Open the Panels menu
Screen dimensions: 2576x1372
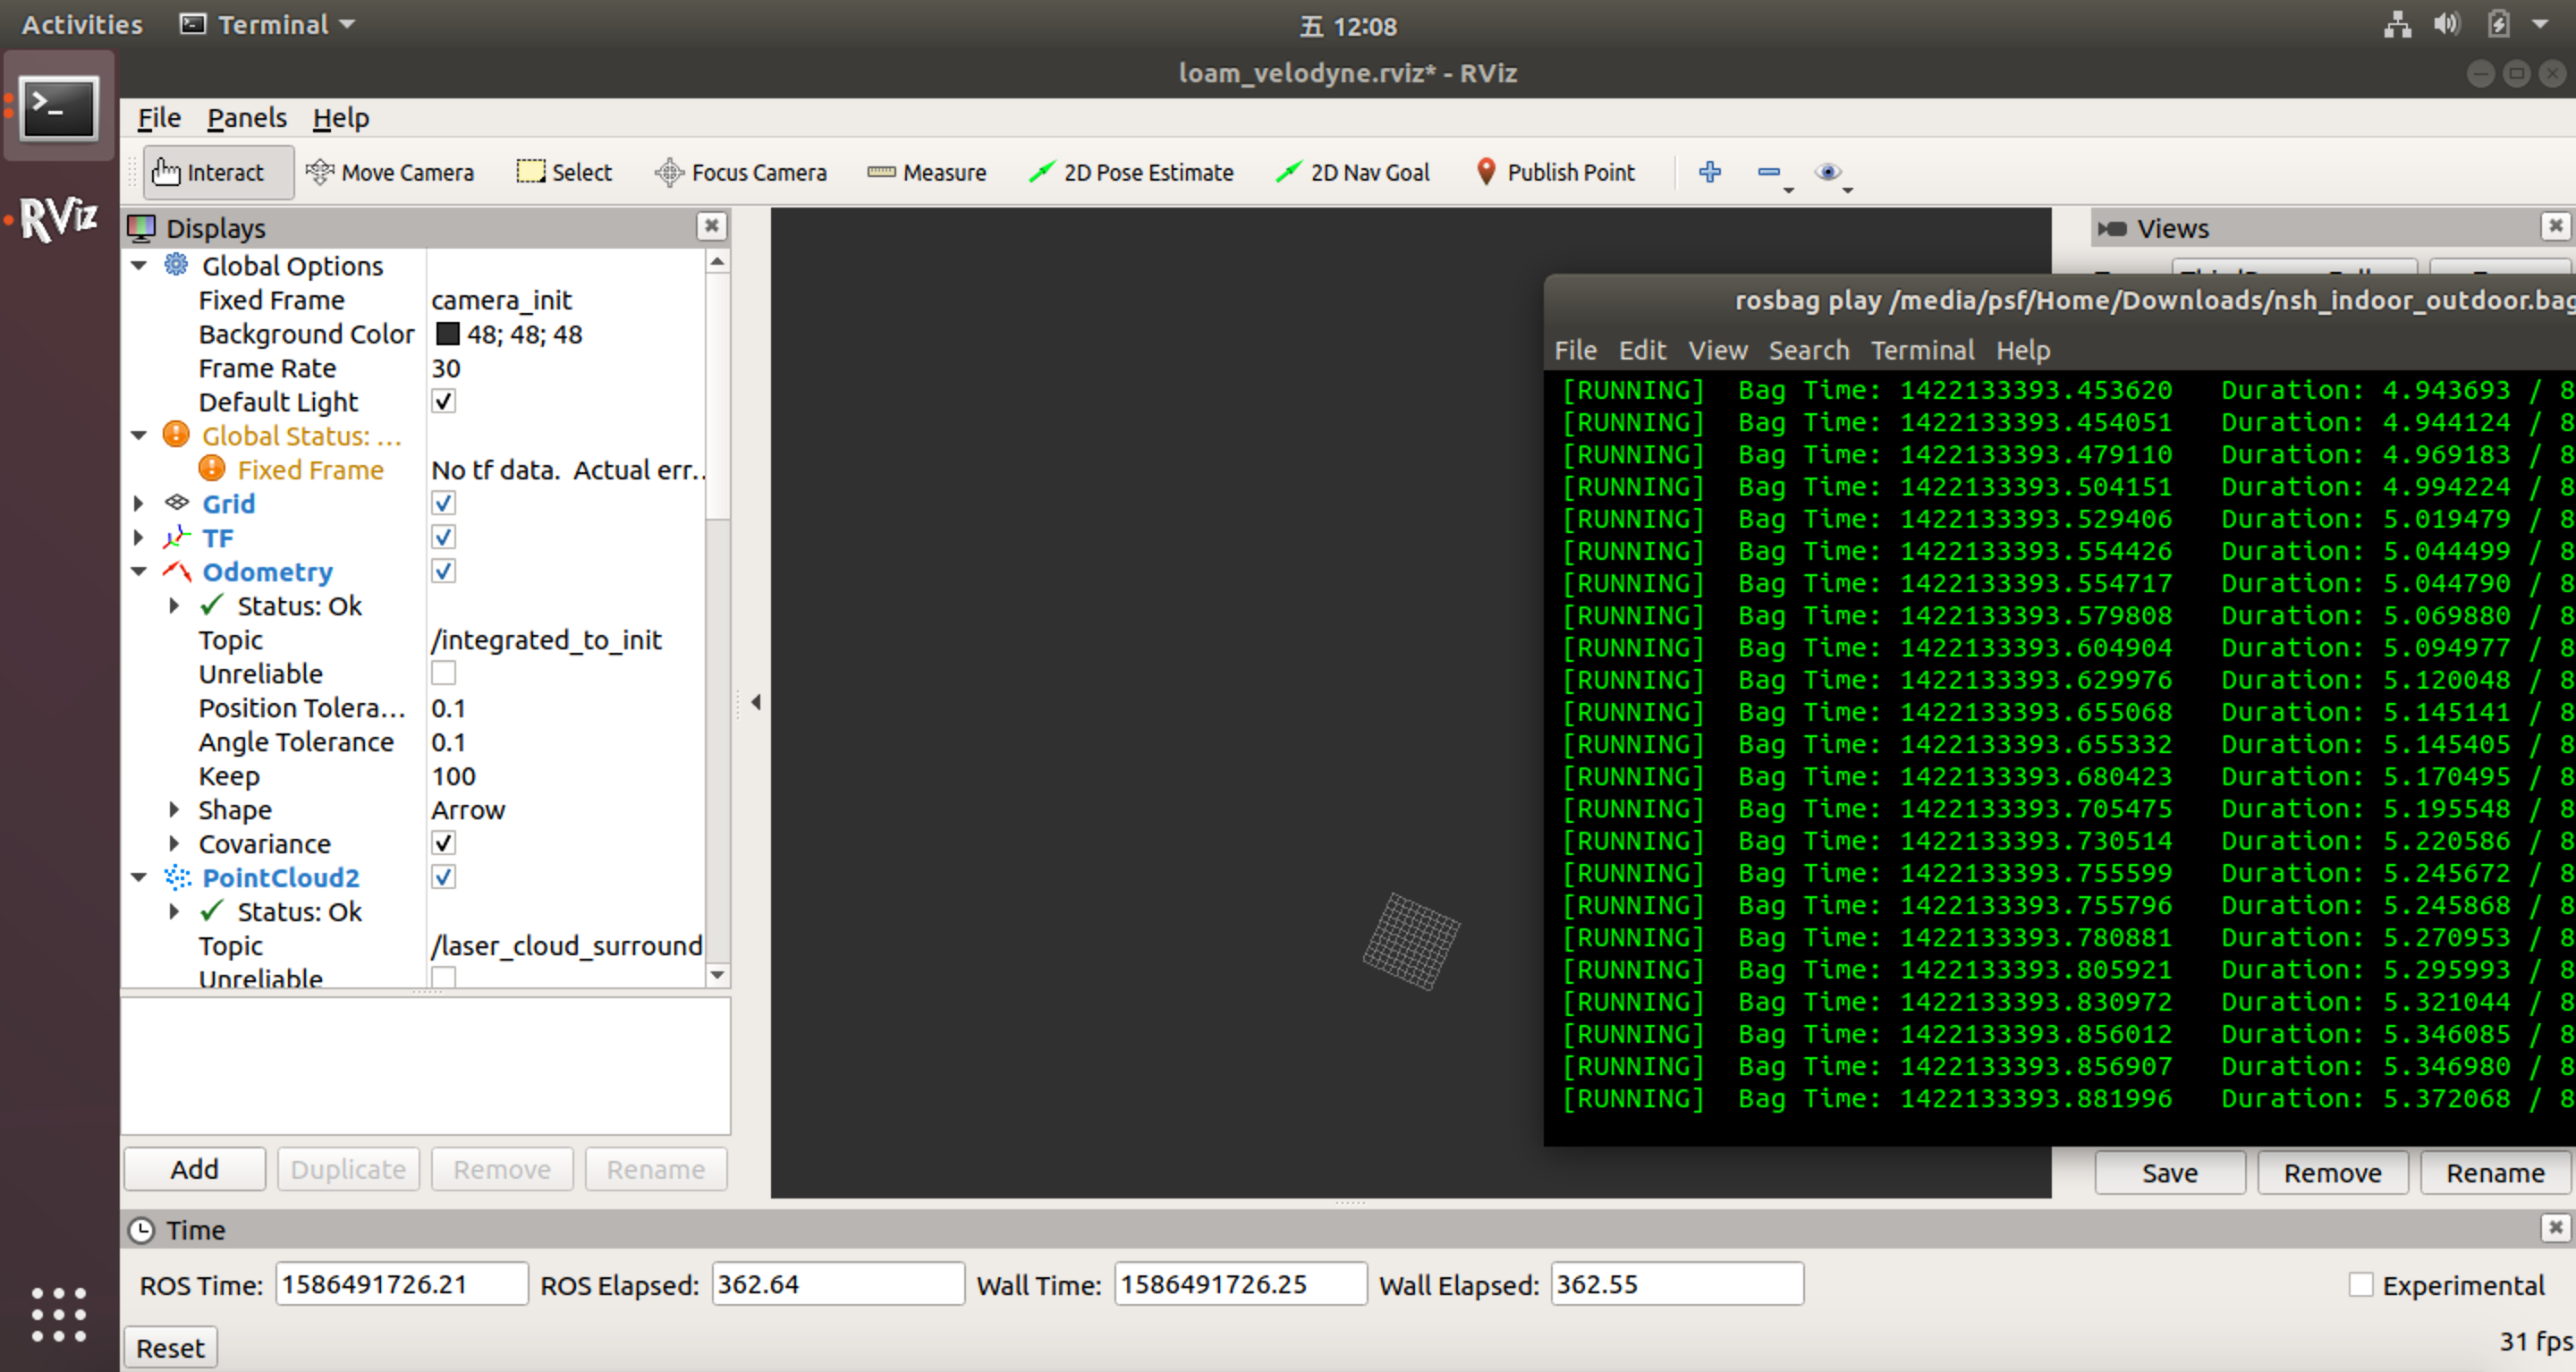click(x=247, y=118)
